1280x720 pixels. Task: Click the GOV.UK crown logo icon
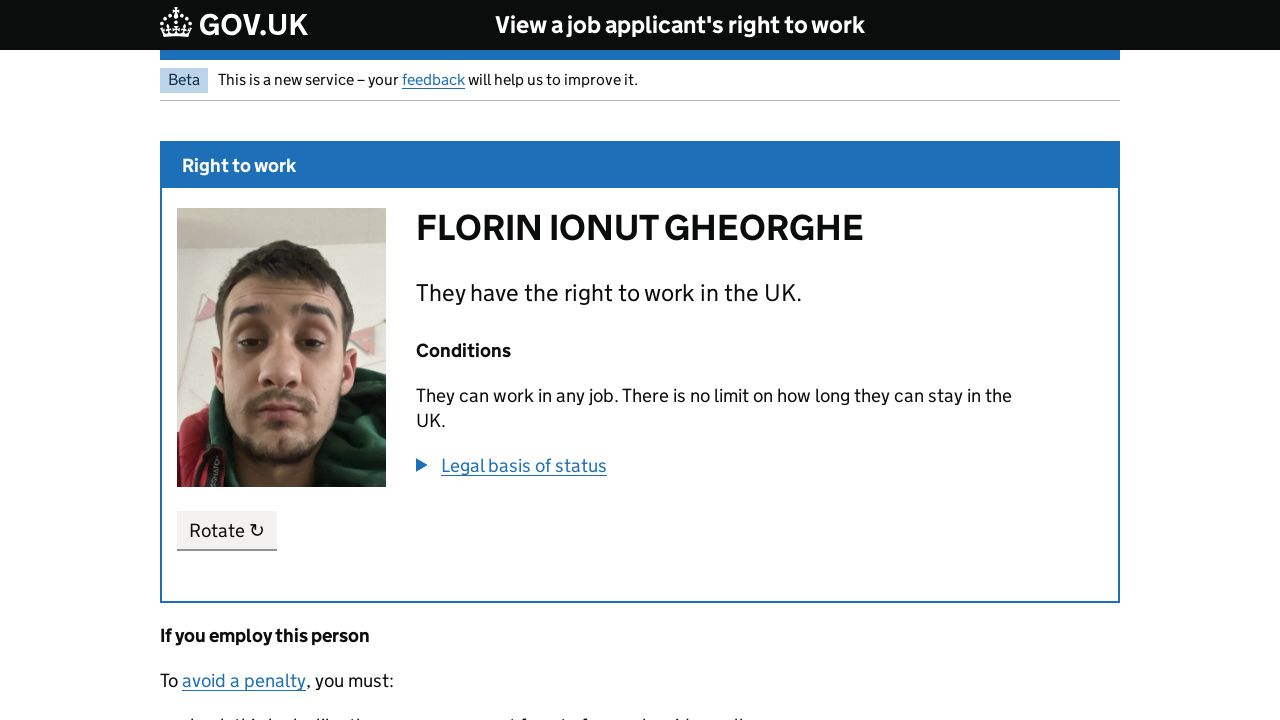pos(176,23)
